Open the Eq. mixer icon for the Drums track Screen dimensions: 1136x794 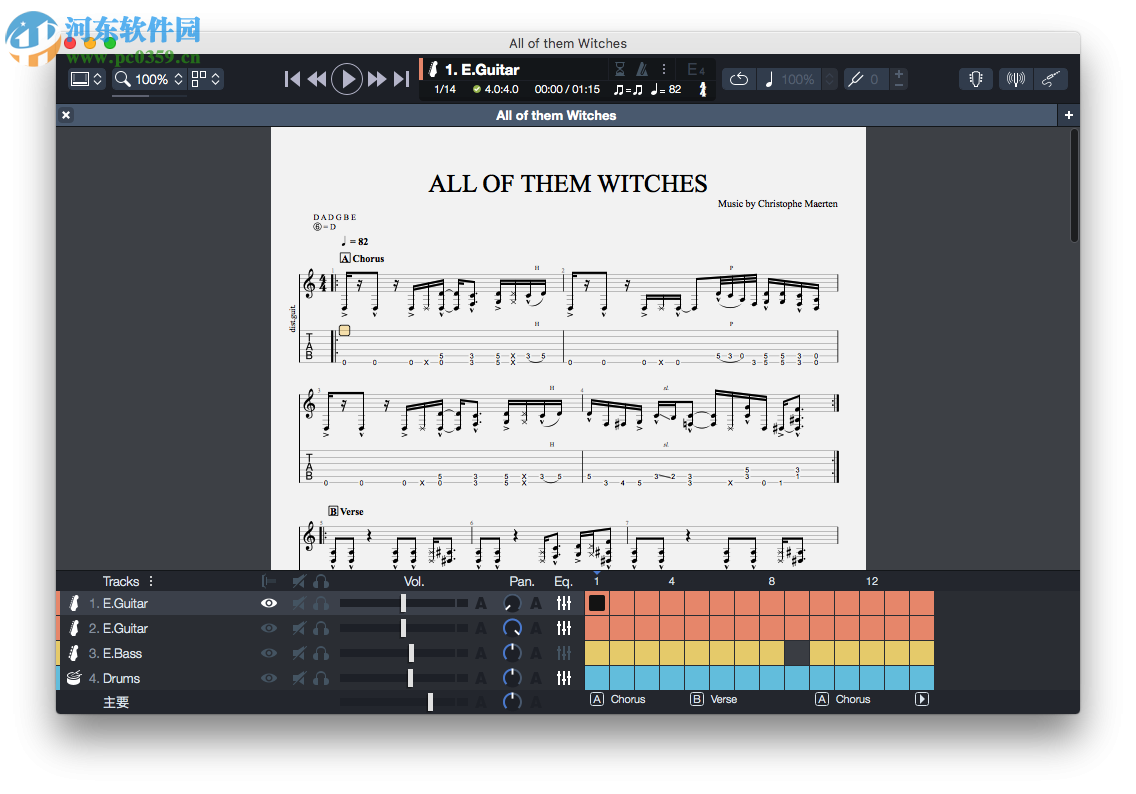[565, 678]
